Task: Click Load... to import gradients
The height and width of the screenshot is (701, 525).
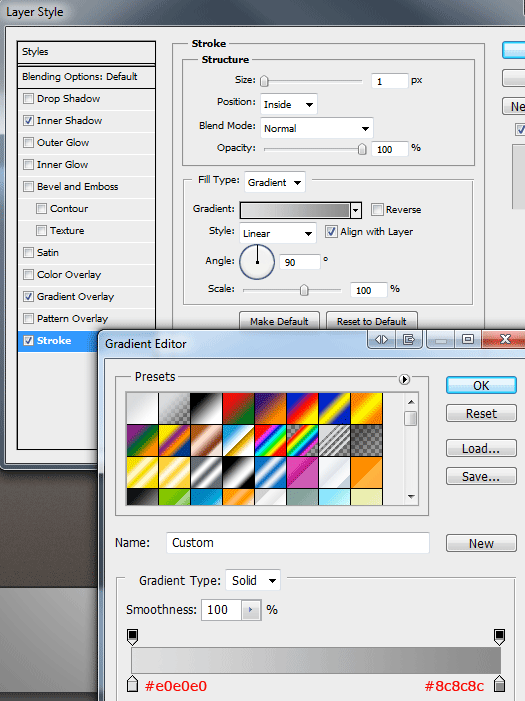Action: 481,448
